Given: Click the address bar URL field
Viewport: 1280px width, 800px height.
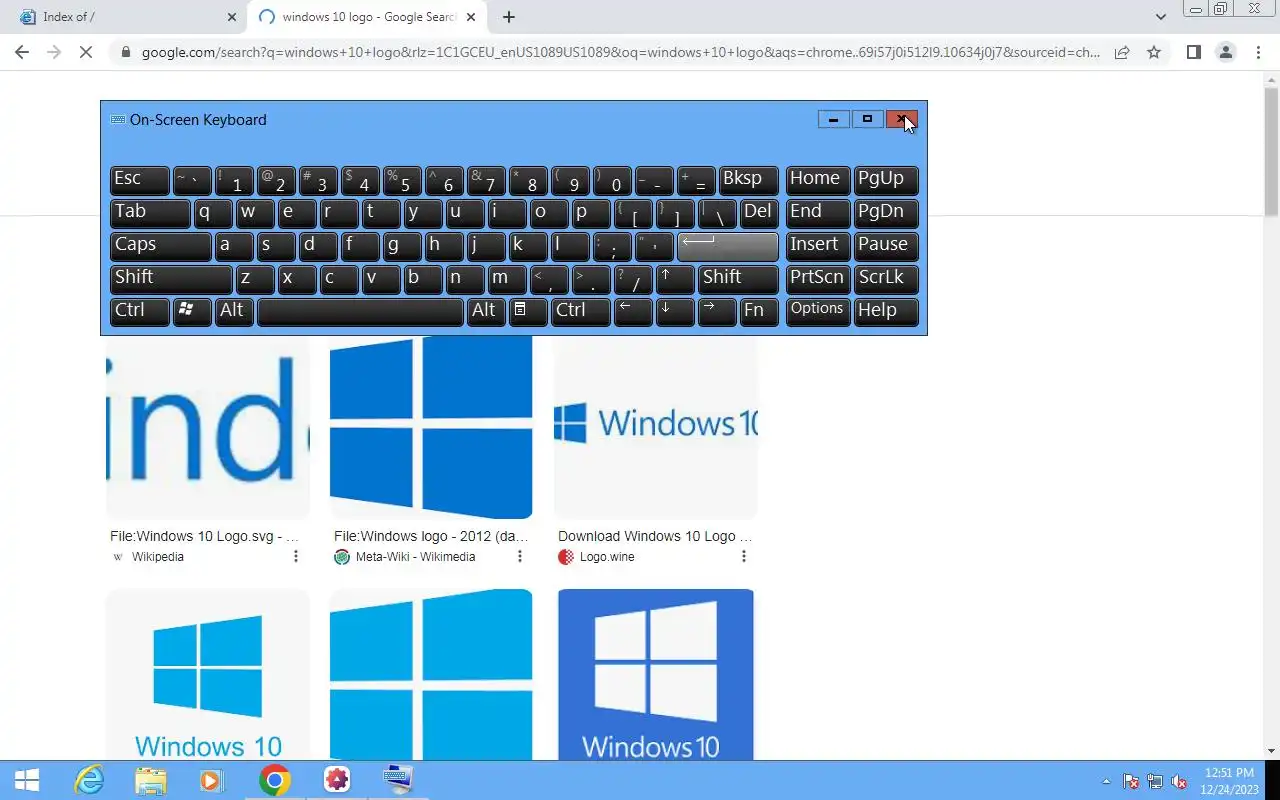Looking at the screenshot, I should [620, 52].
